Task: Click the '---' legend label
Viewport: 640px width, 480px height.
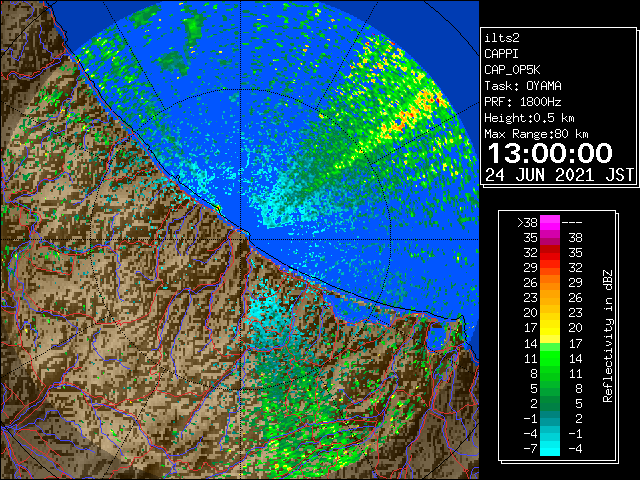Action: pyautogui.click(x=572, y=222)
